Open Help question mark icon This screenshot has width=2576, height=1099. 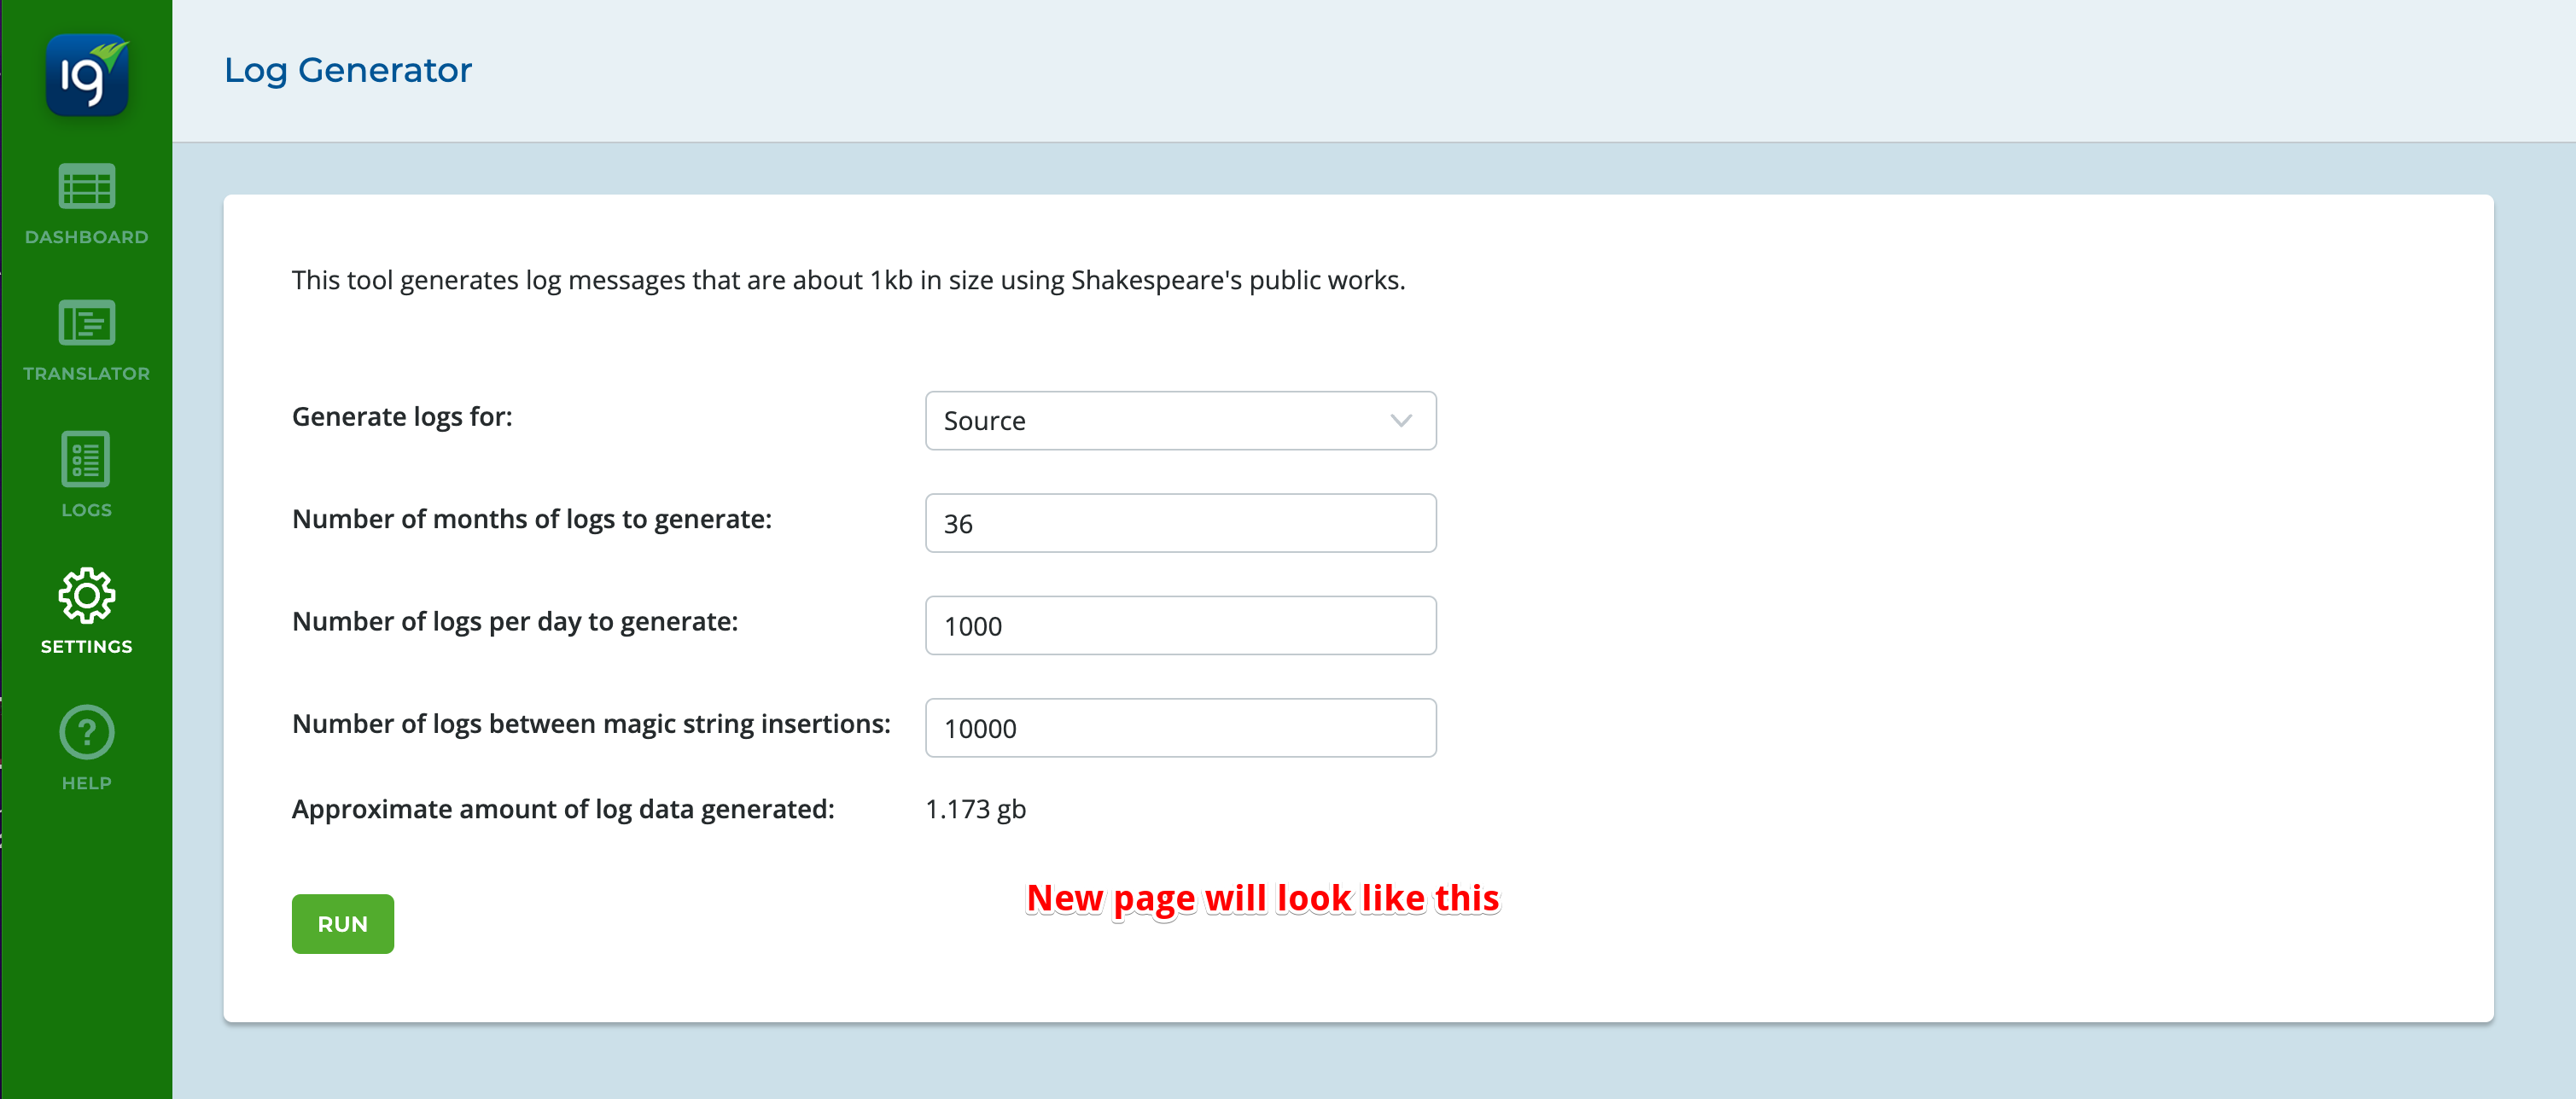point(87,732)
